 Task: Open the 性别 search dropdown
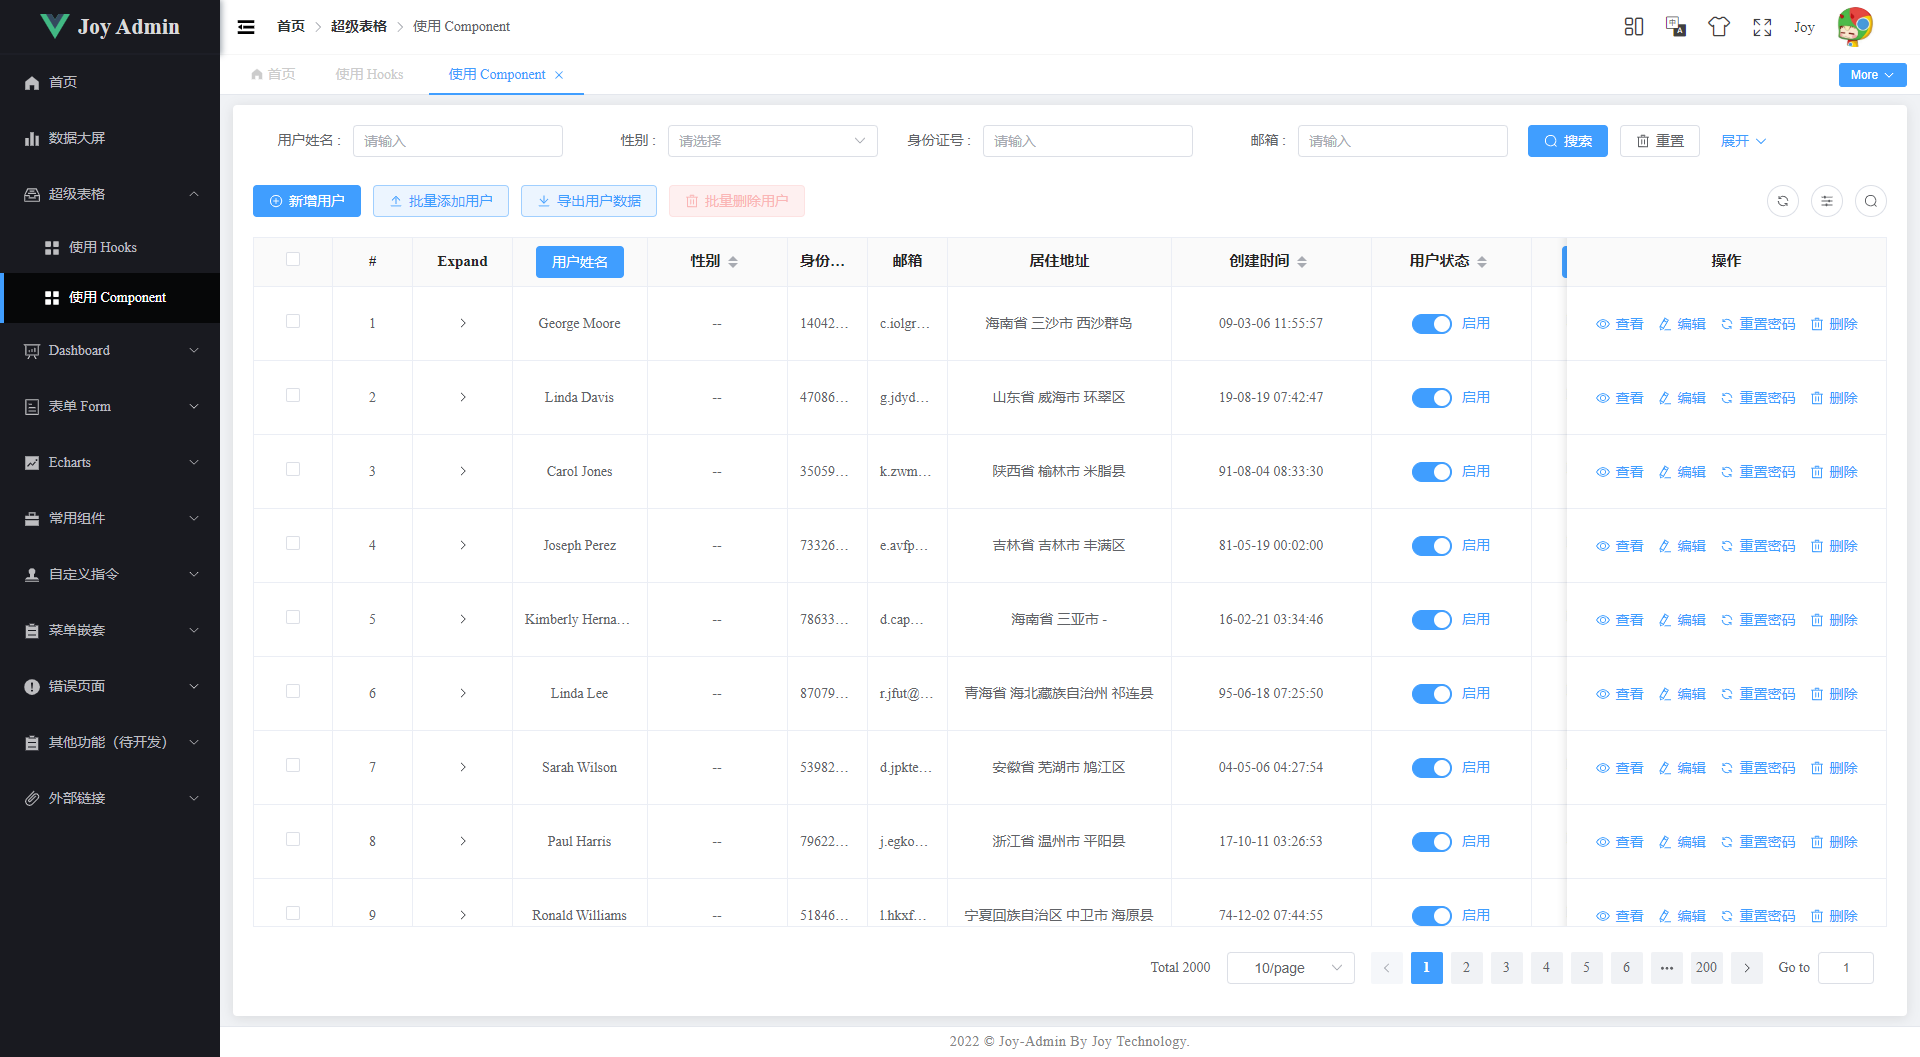click(772, 140)
